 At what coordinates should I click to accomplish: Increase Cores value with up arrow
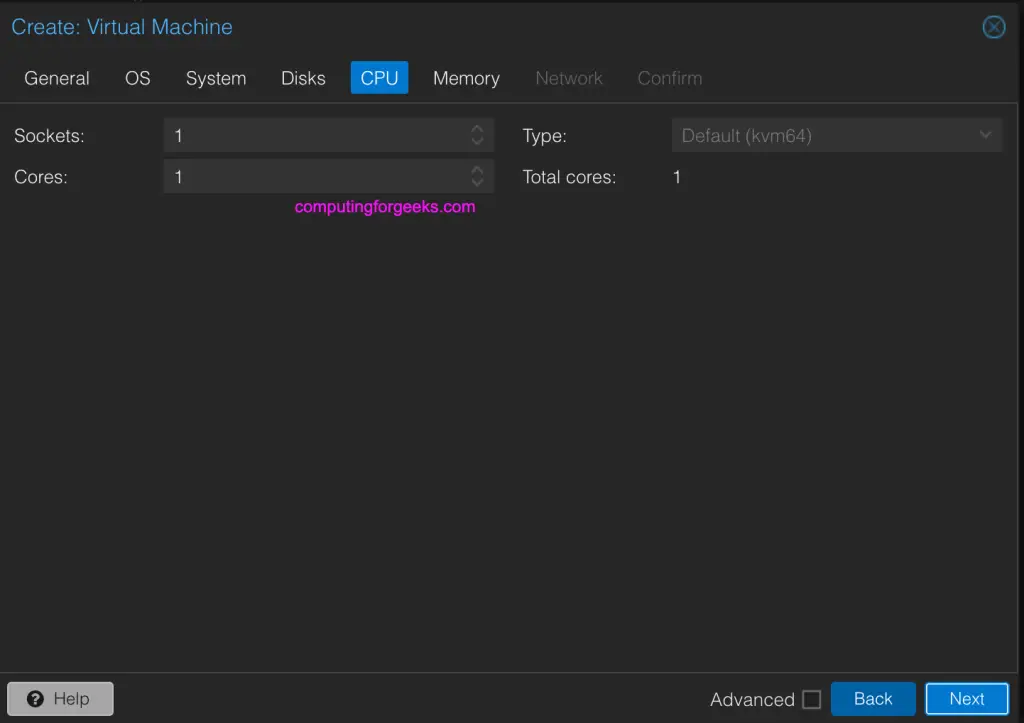click(x=477, y=170)
